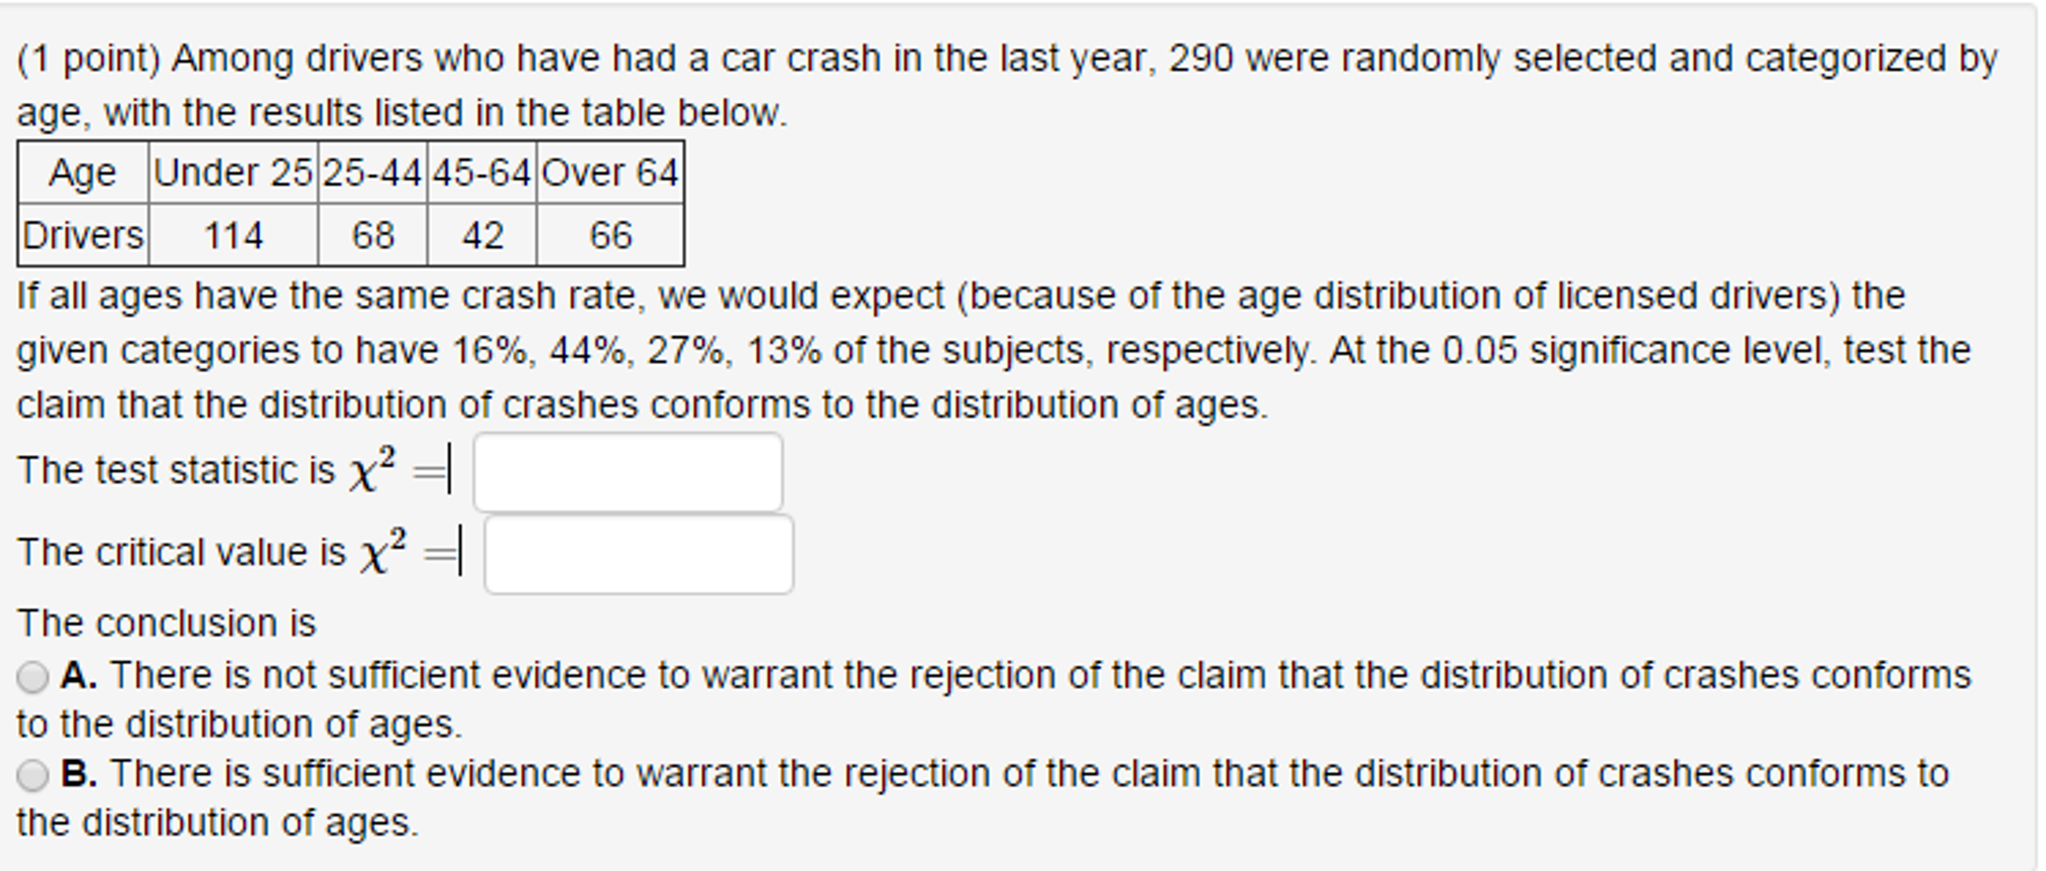Place cursor in the chi-square test statistic field

tap(628, 472)
